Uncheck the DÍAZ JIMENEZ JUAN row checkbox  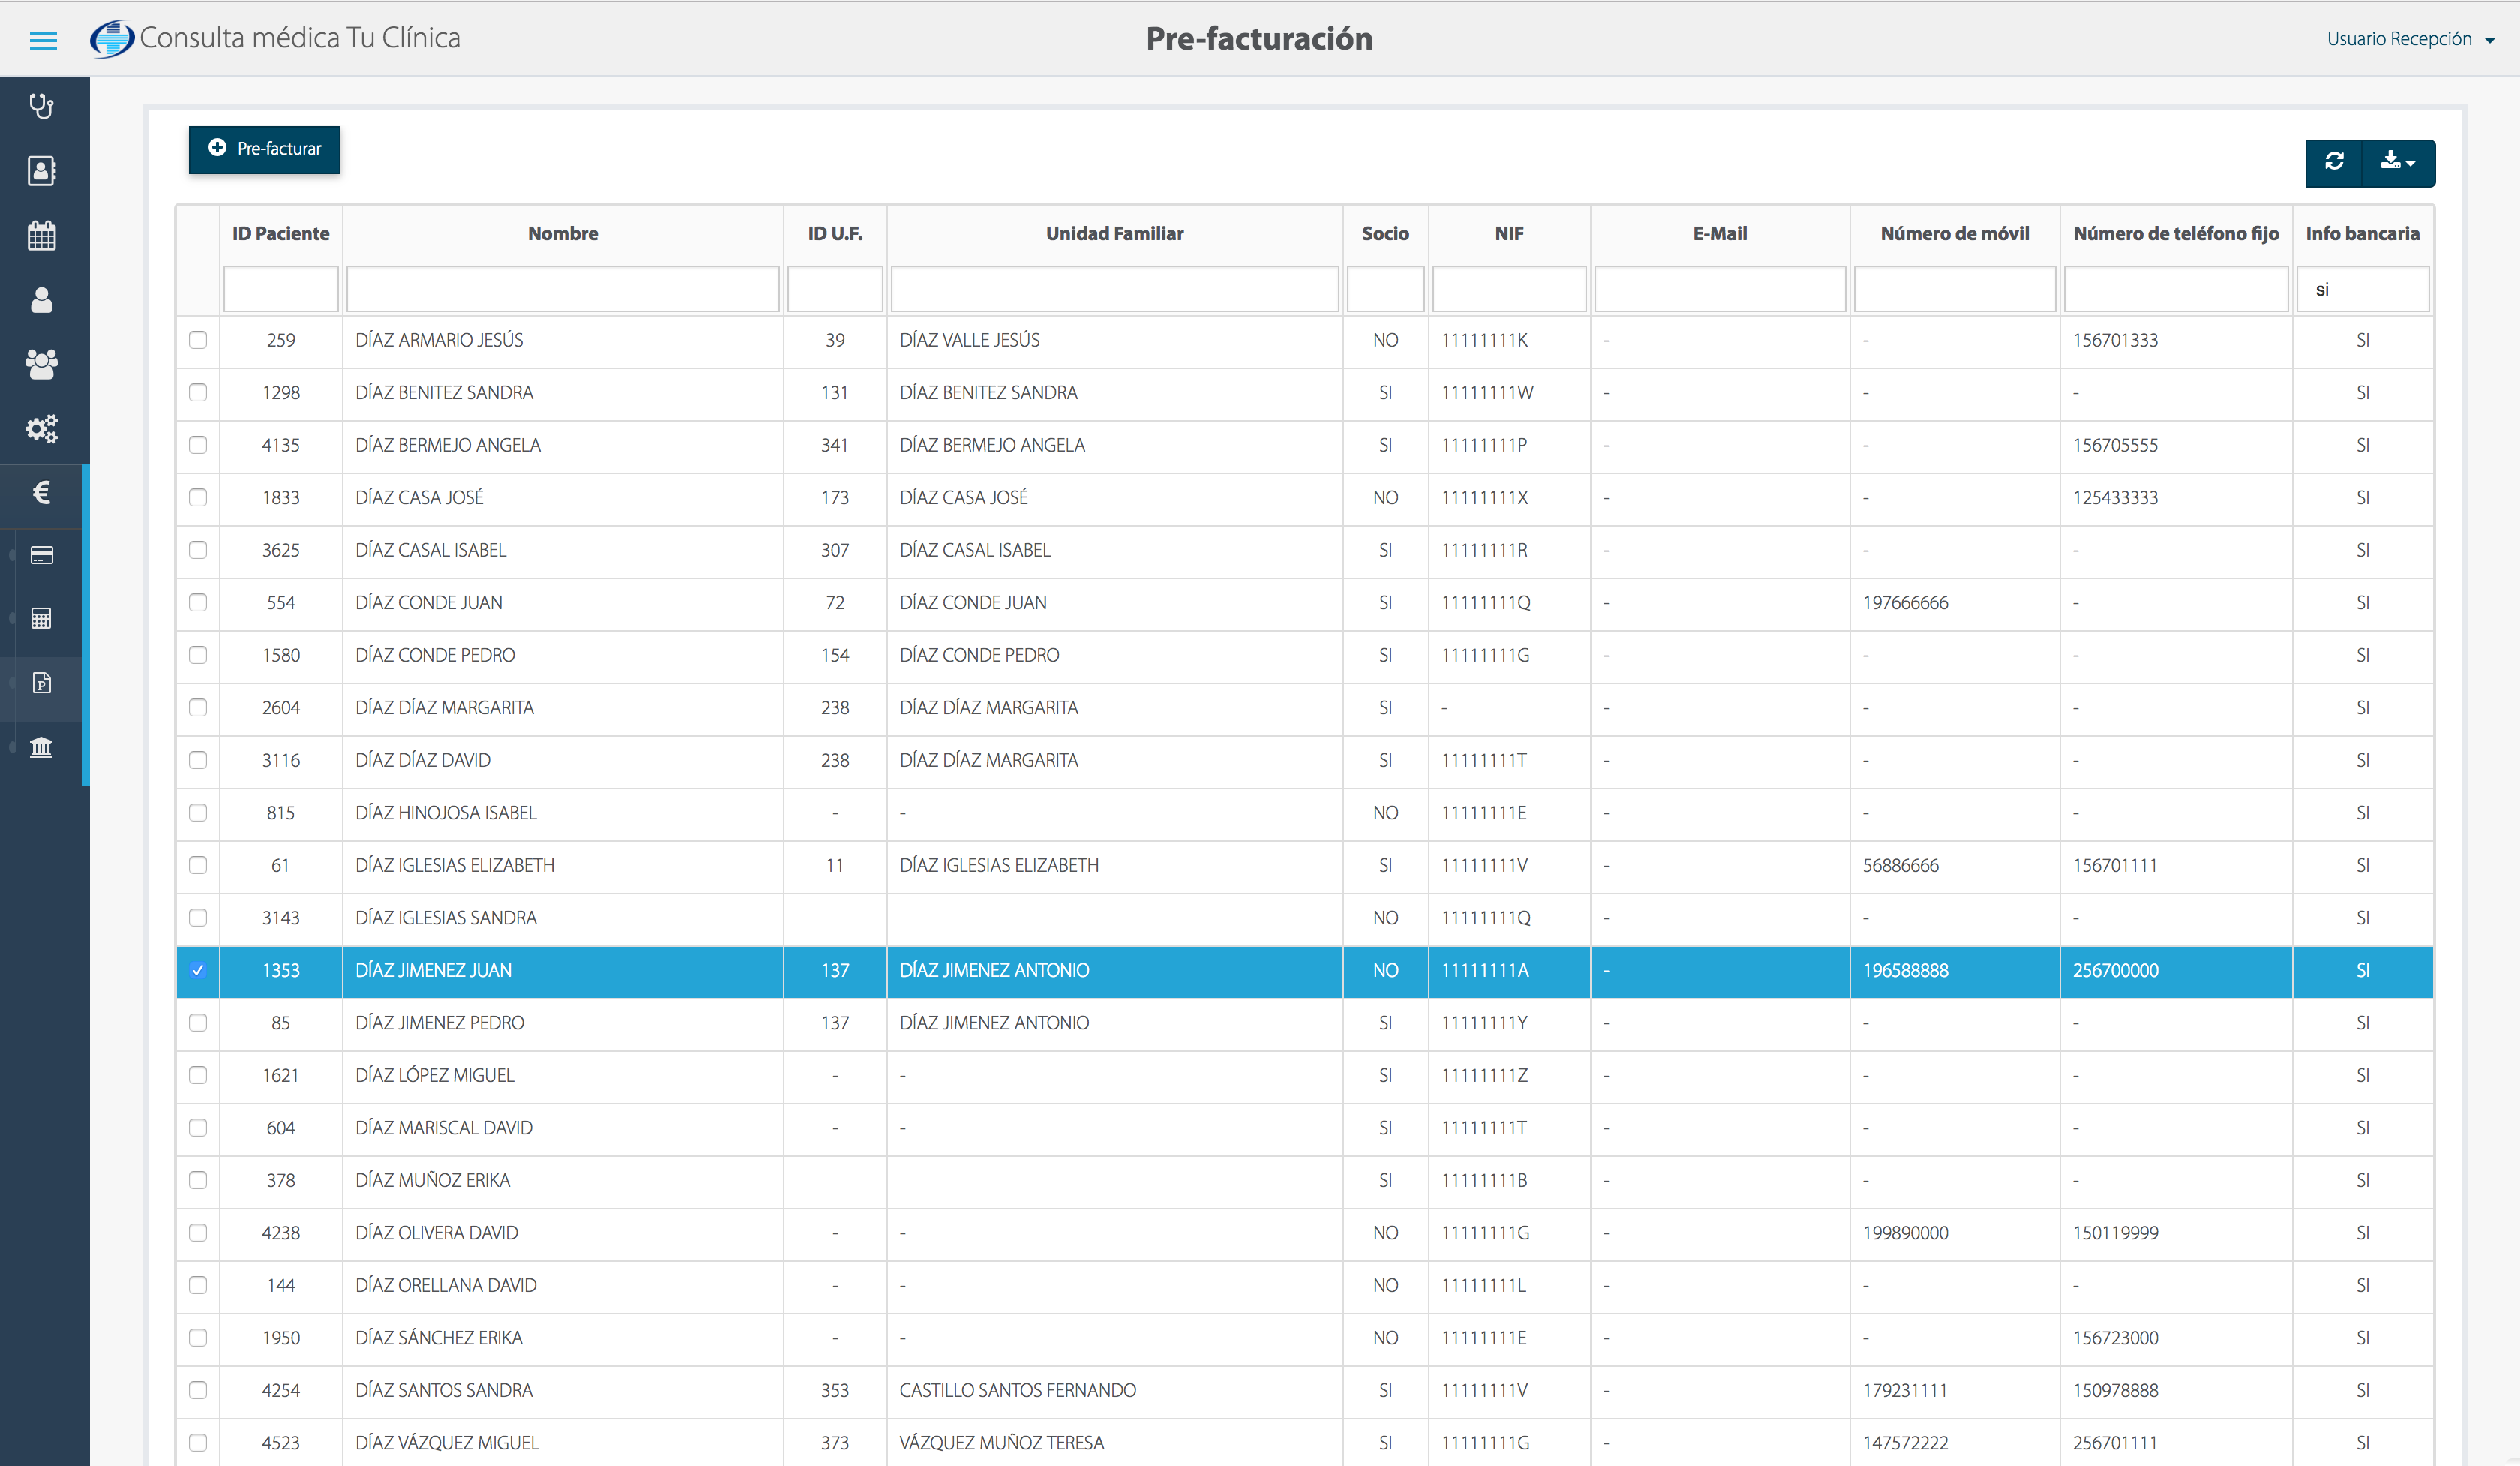pos(198,970)
